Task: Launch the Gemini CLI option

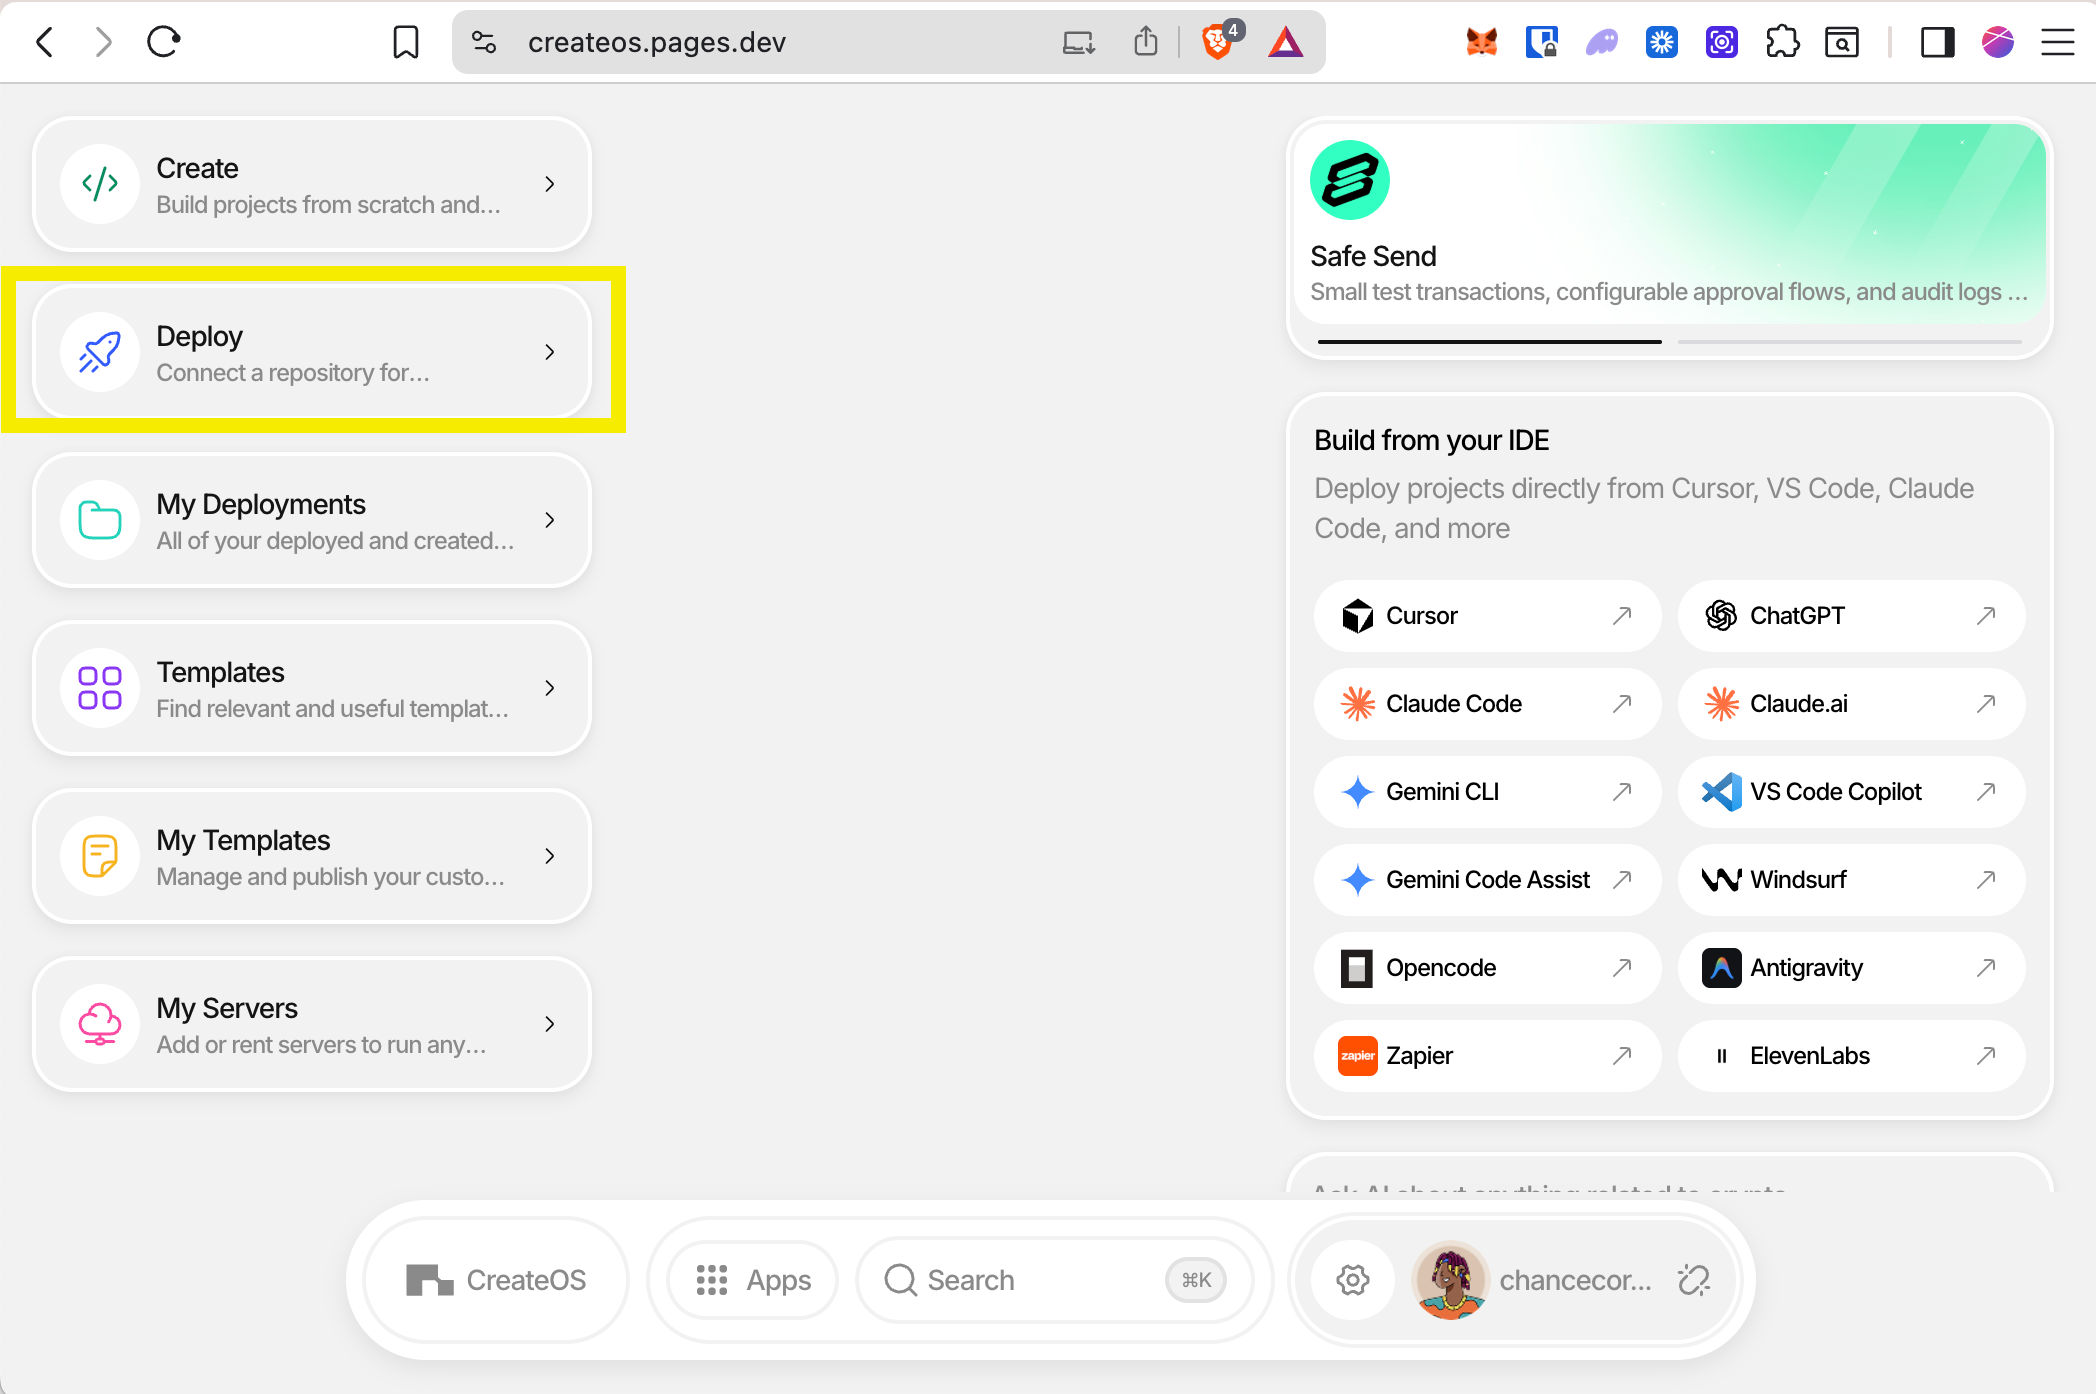Action: tap(1486, 792)
